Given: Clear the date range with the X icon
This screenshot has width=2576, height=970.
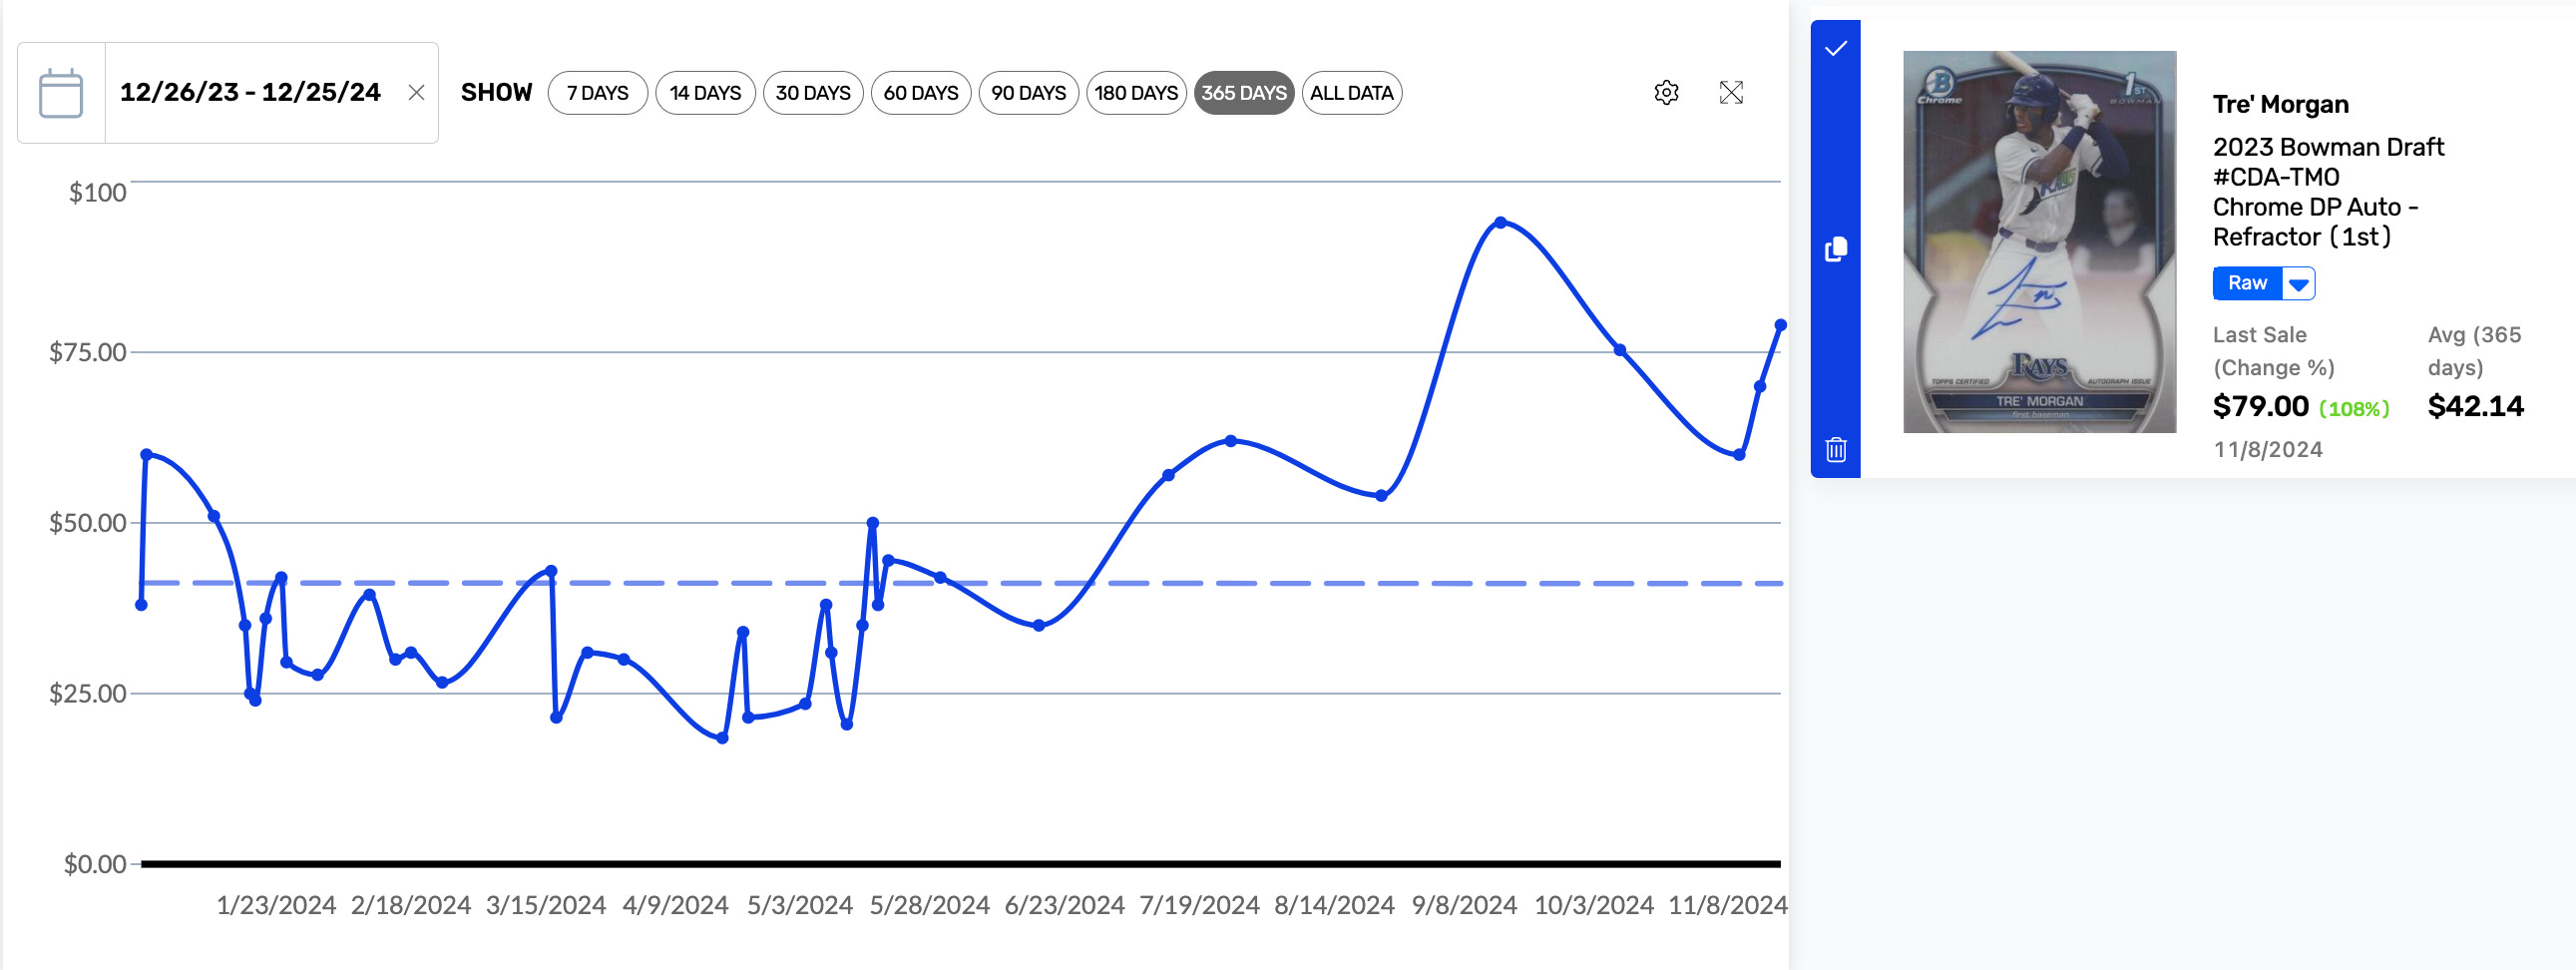Looking at the screenshot, I should 417,93.
